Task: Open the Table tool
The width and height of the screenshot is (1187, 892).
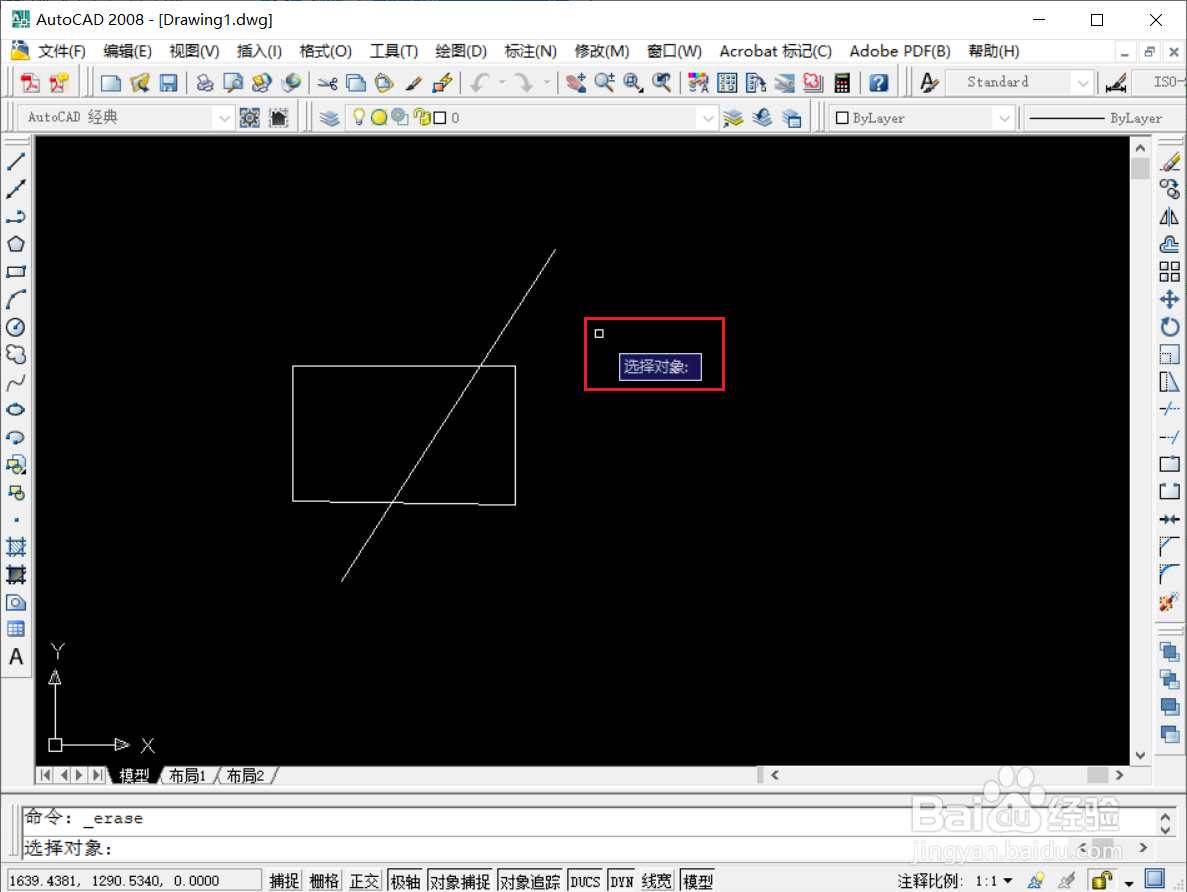Action: click(x=16, y=629)
